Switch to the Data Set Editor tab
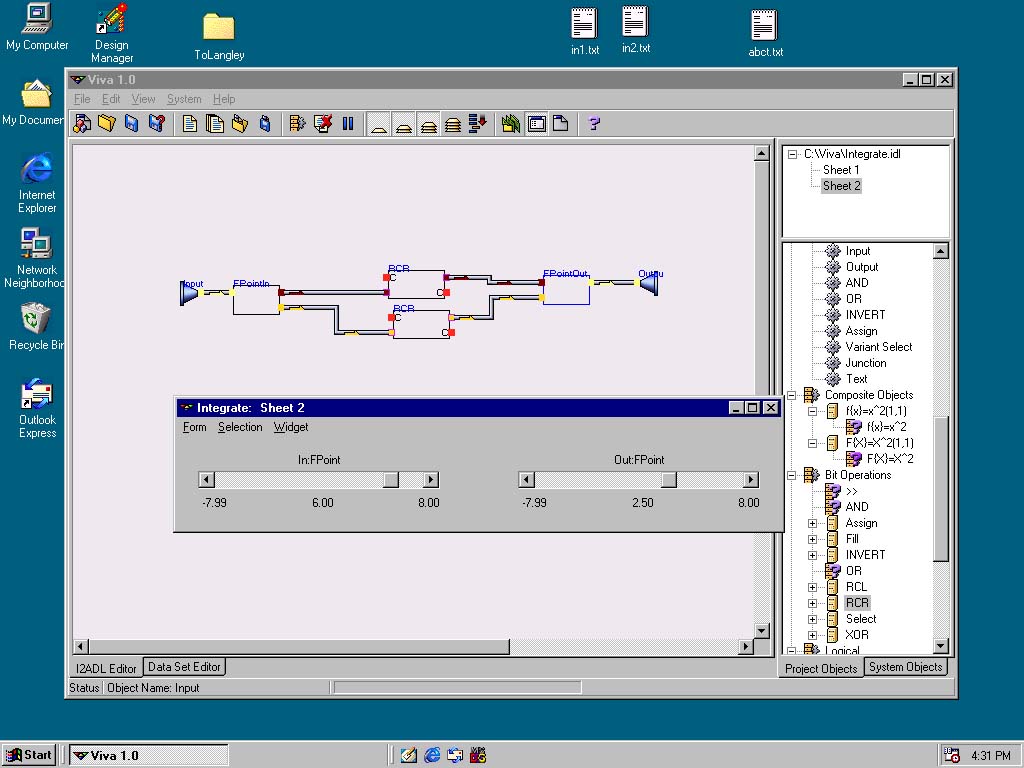This screenshot has width=1024, height=768. click(x=184, y=667)
